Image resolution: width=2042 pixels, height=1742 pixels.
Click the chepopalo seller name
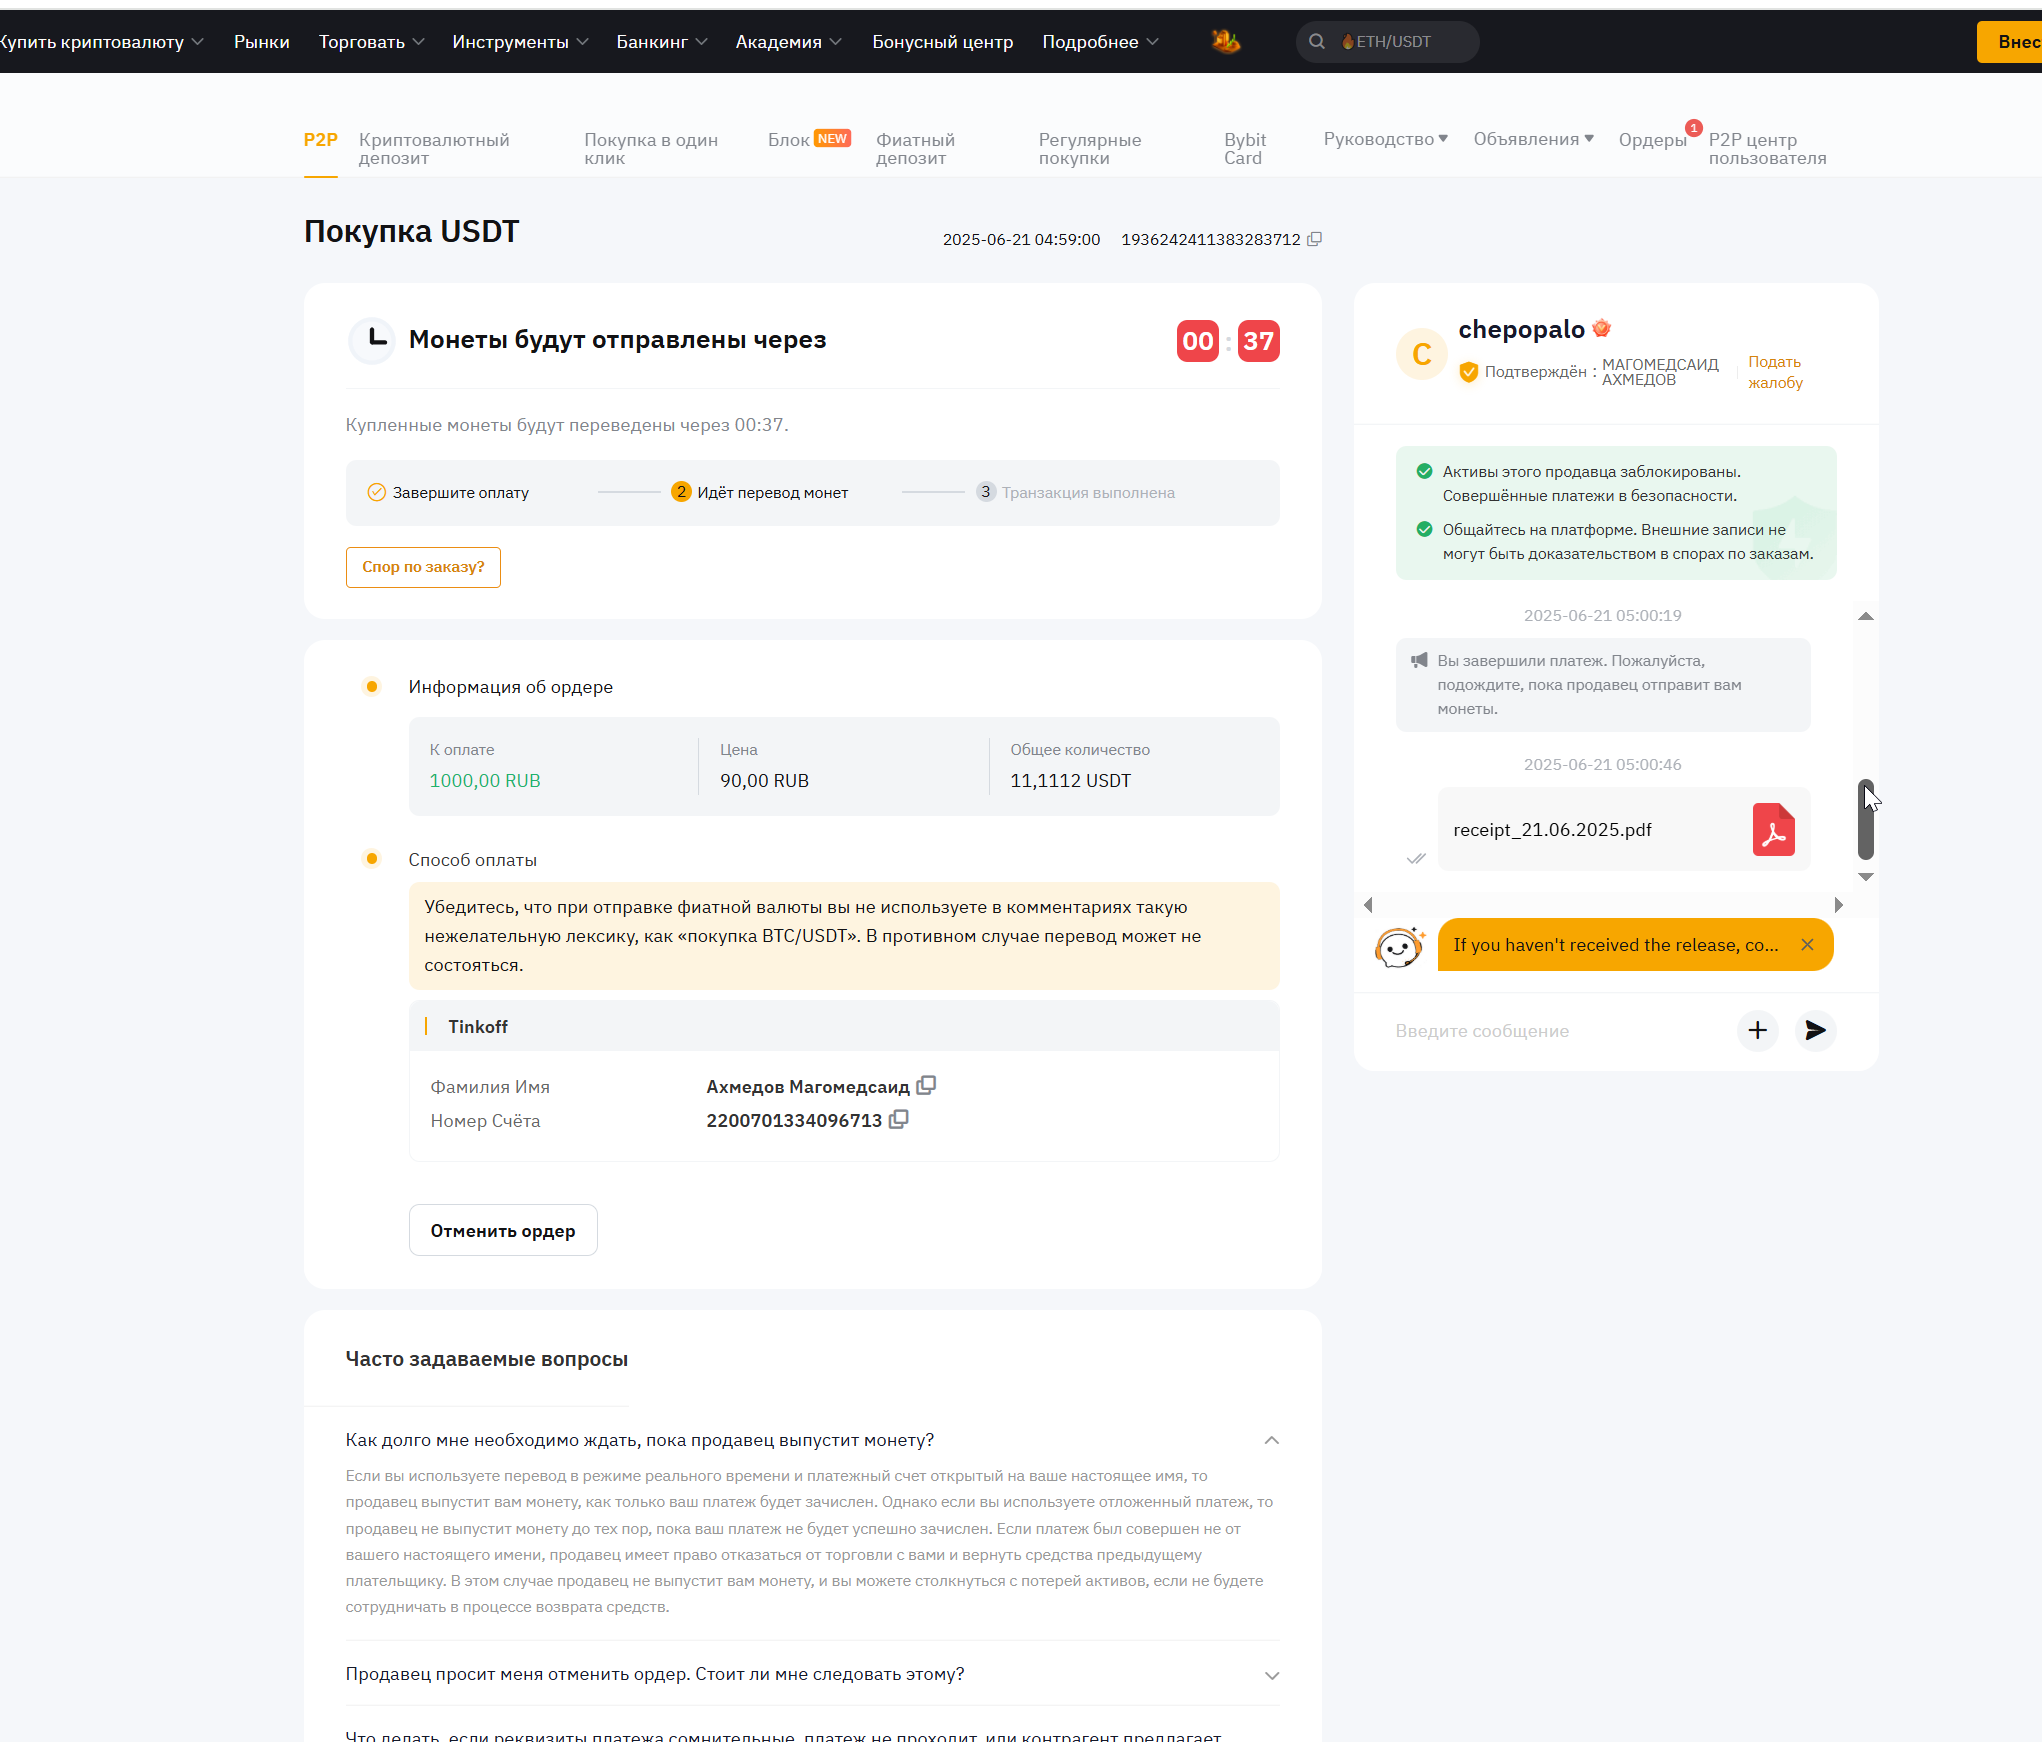[x=1521, y=329]
